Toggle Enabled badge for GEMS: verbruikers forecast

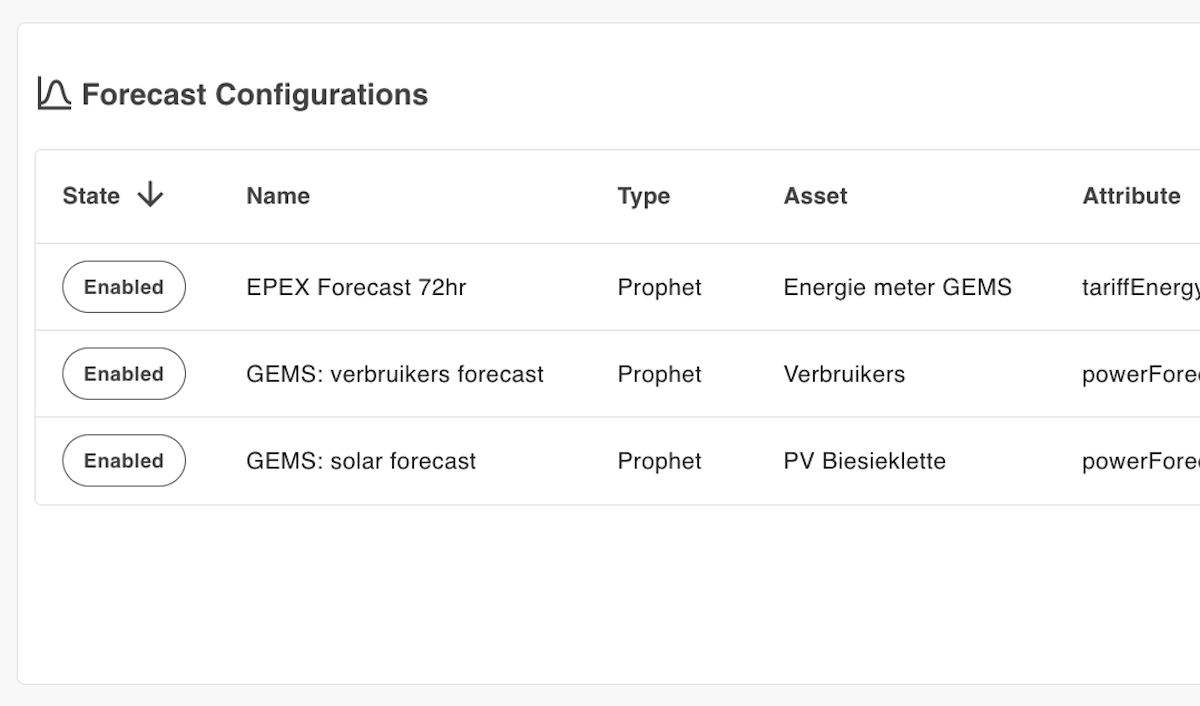[124, 374]
